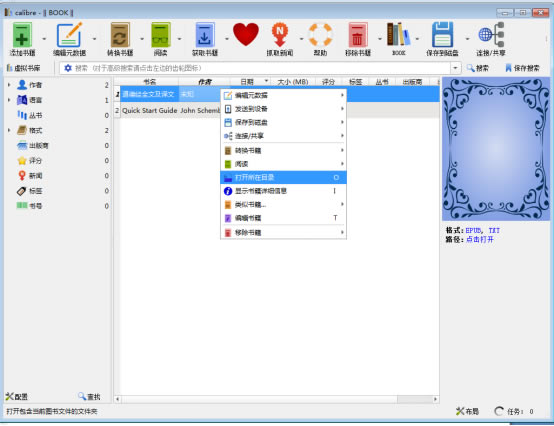Click the lifebuoy Help icon
Viewport: 554px width, 426px height.
pyautogui.click(x=320, y=35)
